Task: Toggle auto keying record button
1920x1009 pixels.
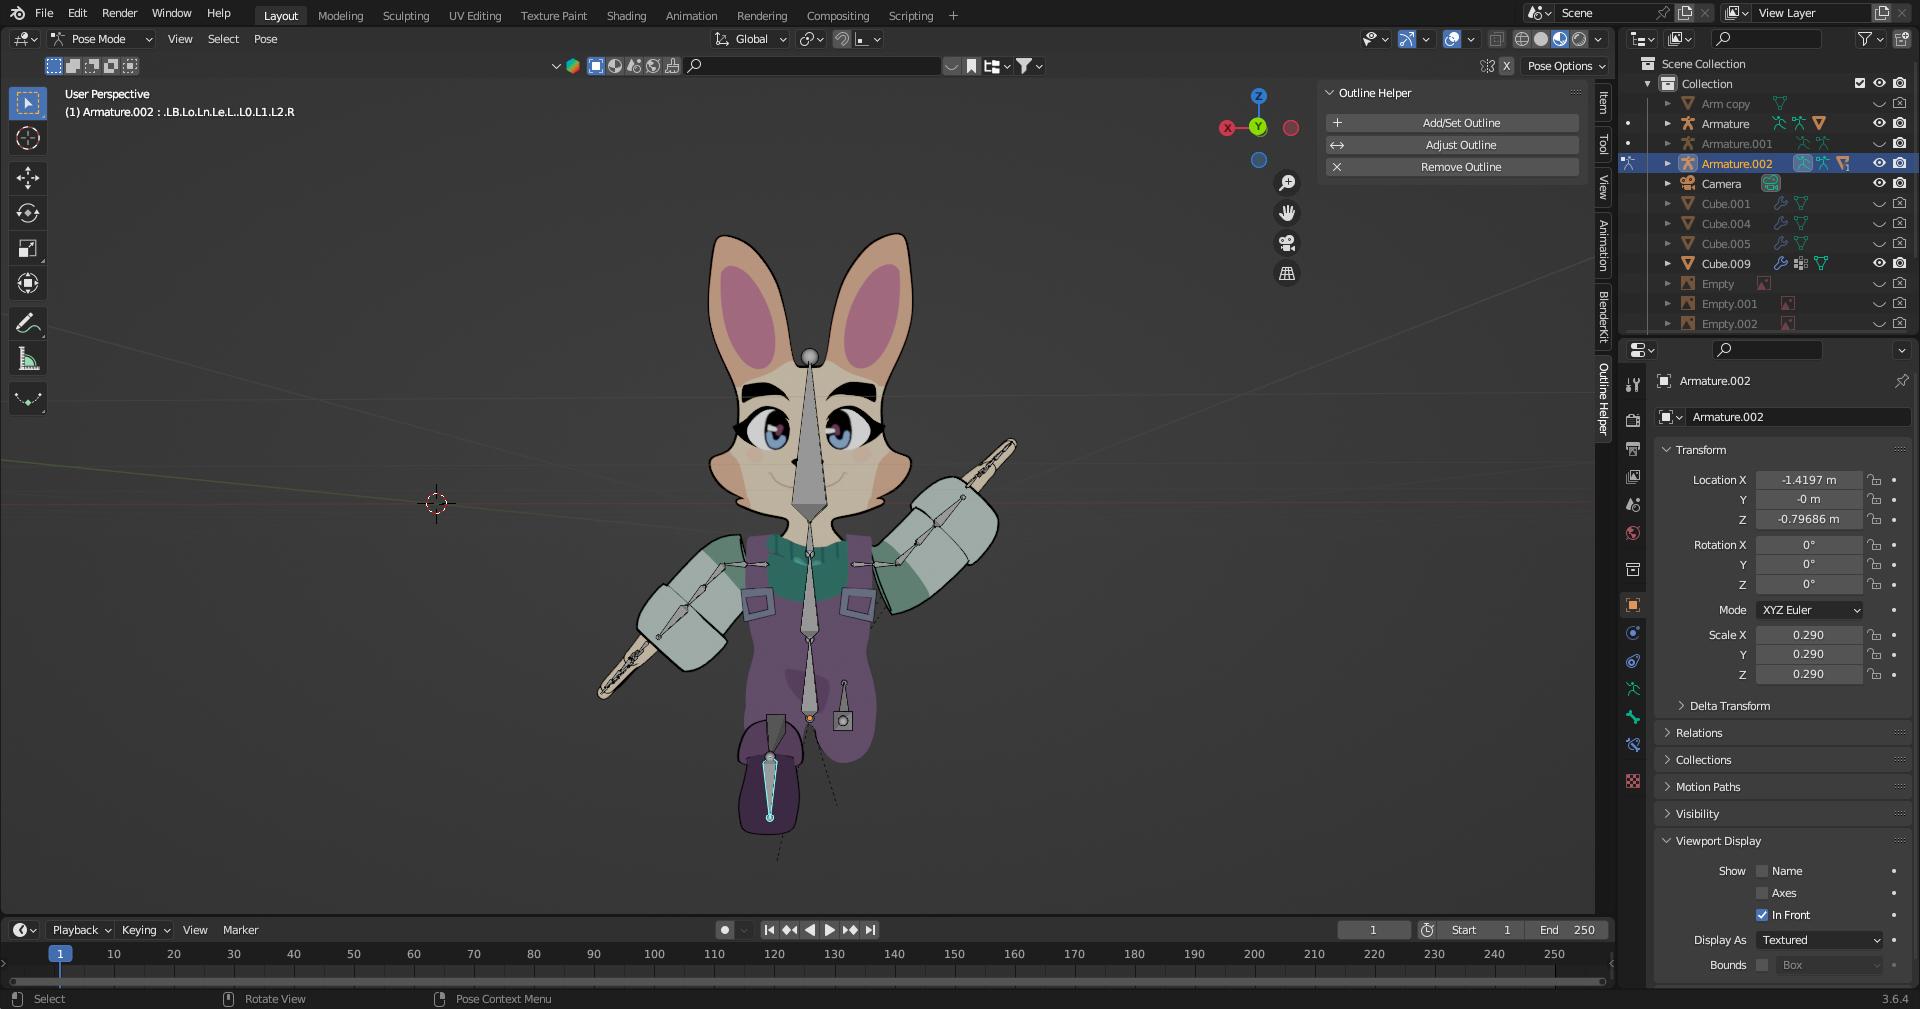Action: point(725,930)
